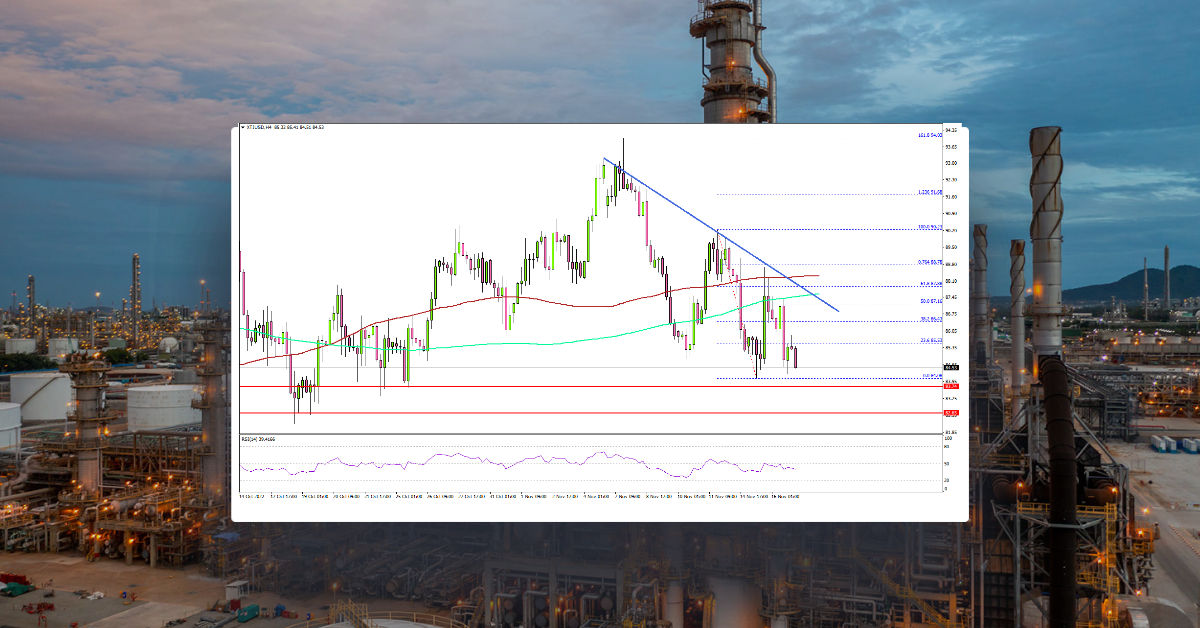Open the RSI(14) indicator settings

tap(252, 437)
